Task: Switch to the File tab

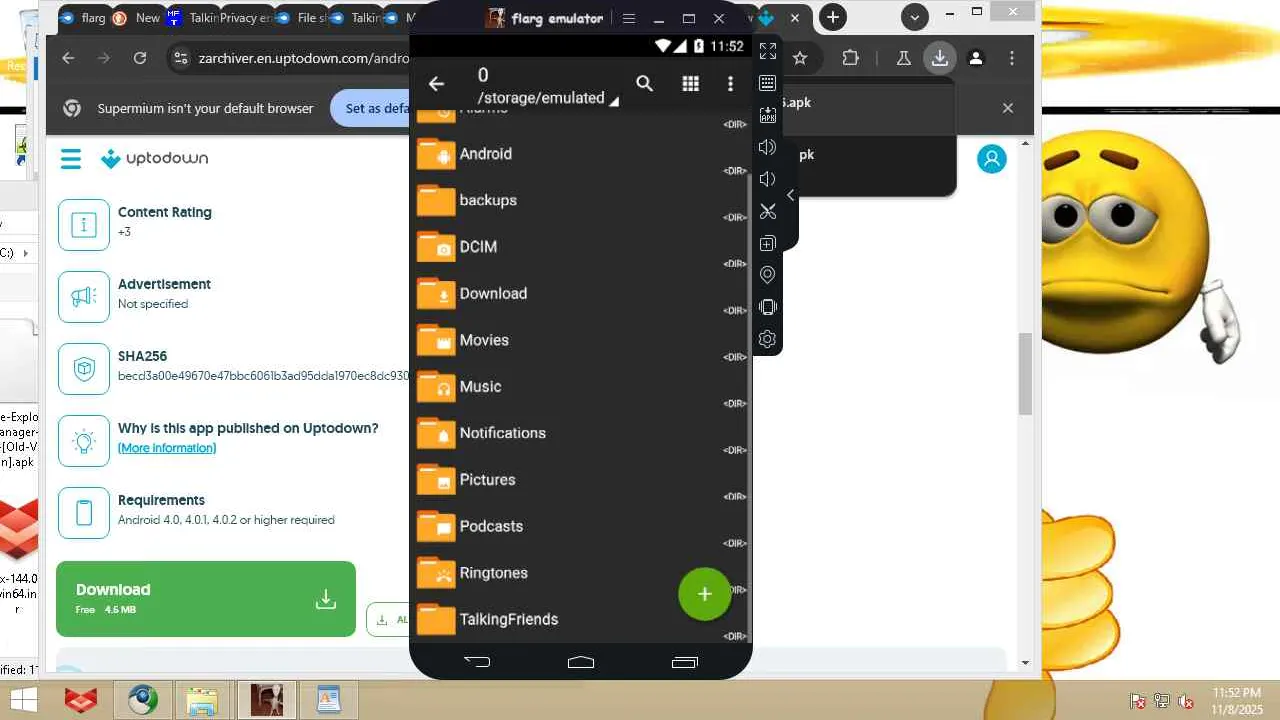Action: pyautogui.click(x=300, y=17)
